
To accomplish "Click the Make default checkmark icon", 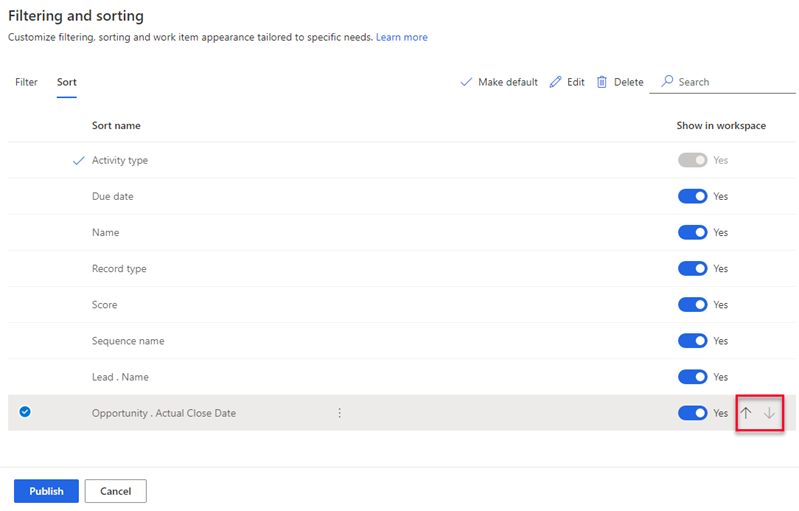I will tap(466, 82).
